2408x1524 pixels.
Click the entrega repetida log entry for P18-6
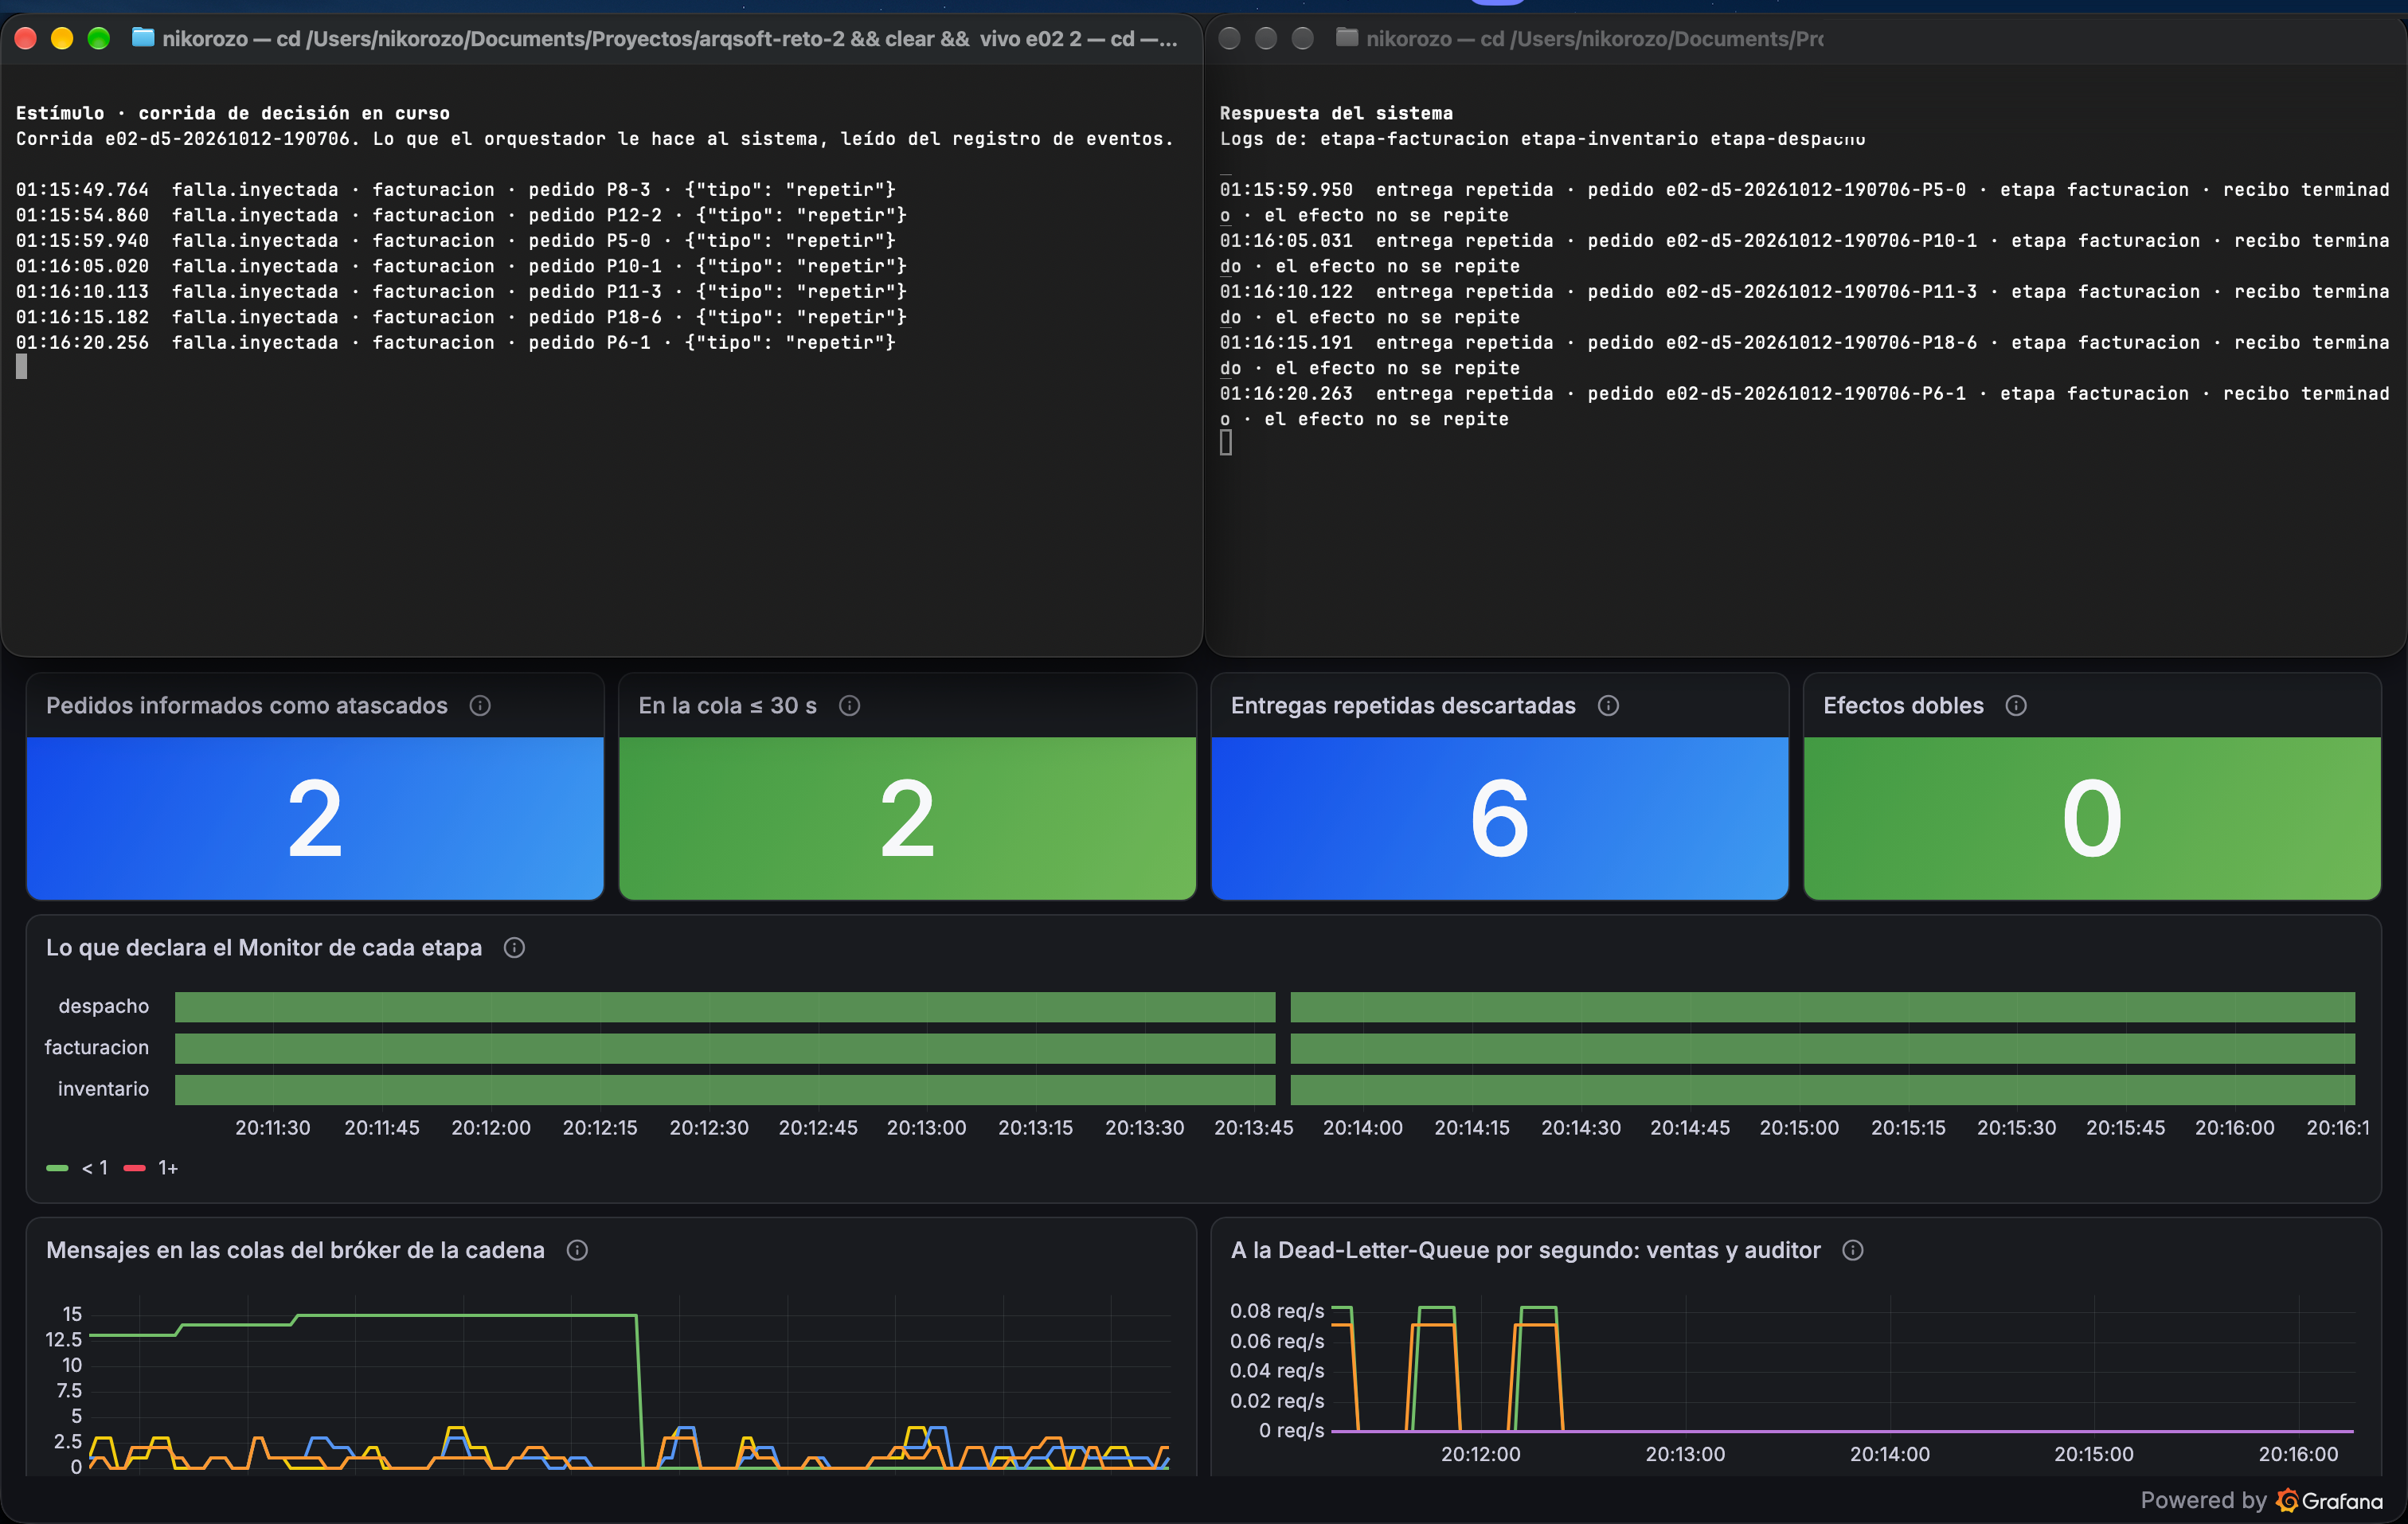click(1804, 355)
